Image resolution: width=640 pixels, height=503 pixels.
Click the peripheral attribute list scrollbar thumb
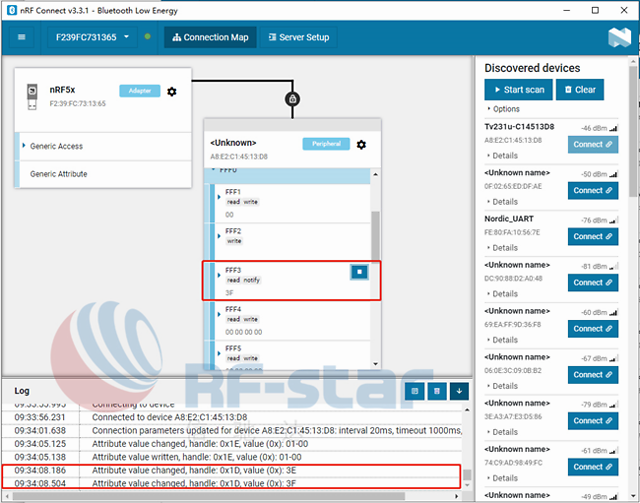pos(376,236)
